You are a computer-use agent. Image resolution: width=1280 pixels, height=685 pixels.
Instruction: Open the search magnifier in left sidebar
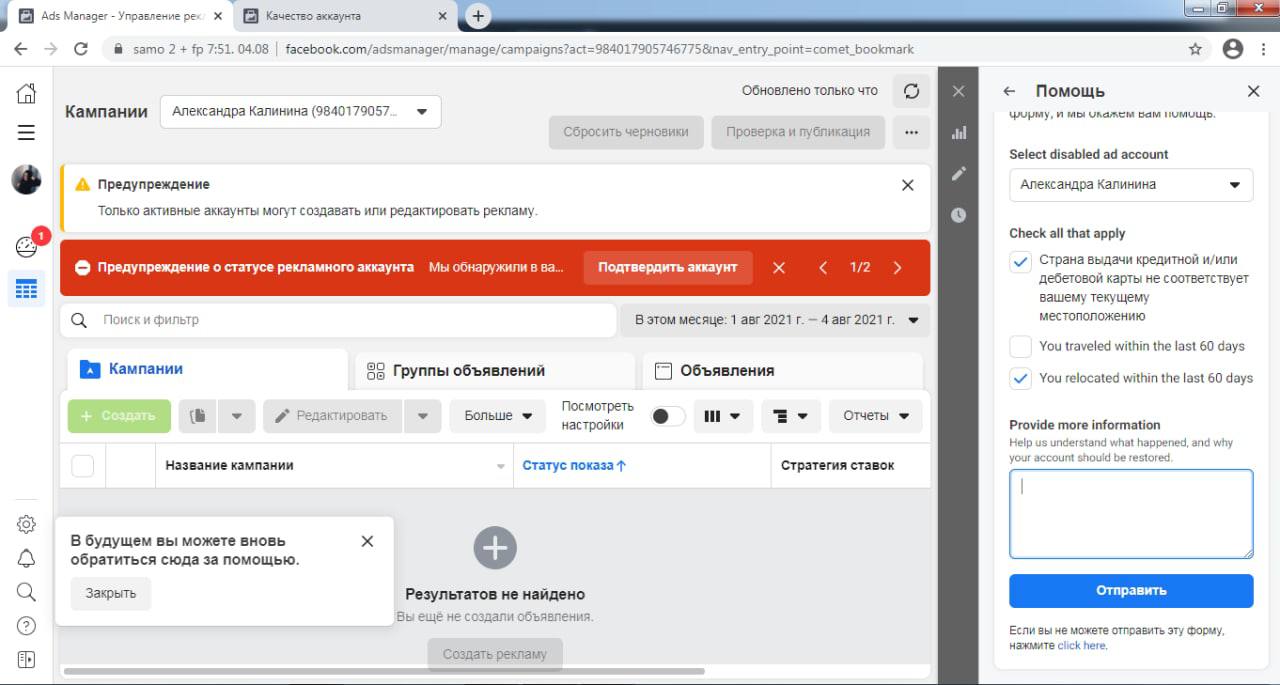(26, 592)
